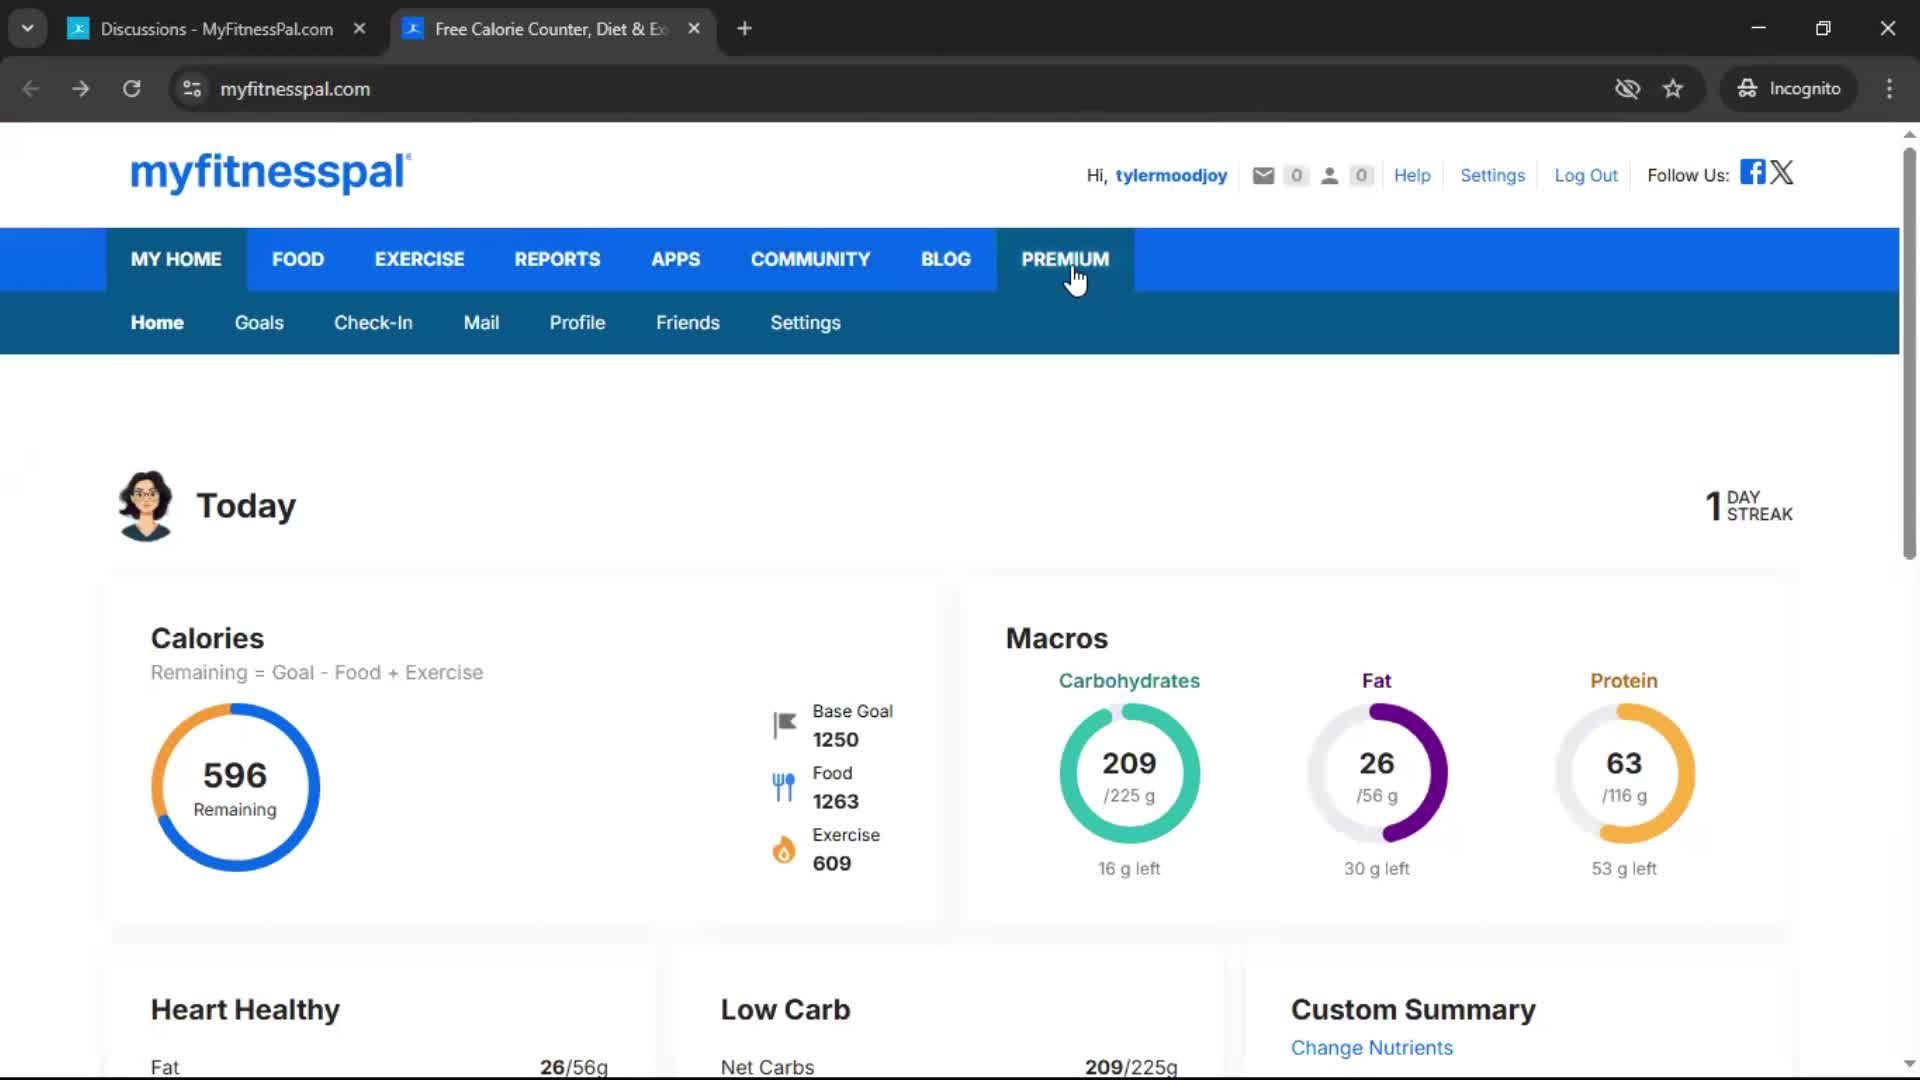Click the friend request count badge 0
This screenshot has height=1080, width=1920.
[x=1361, y=176]
